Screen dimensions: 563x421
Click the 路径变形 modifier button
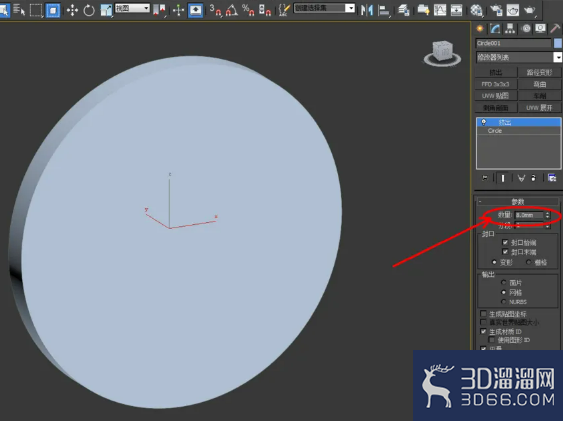pyautogui.click(x=539, y=72)
